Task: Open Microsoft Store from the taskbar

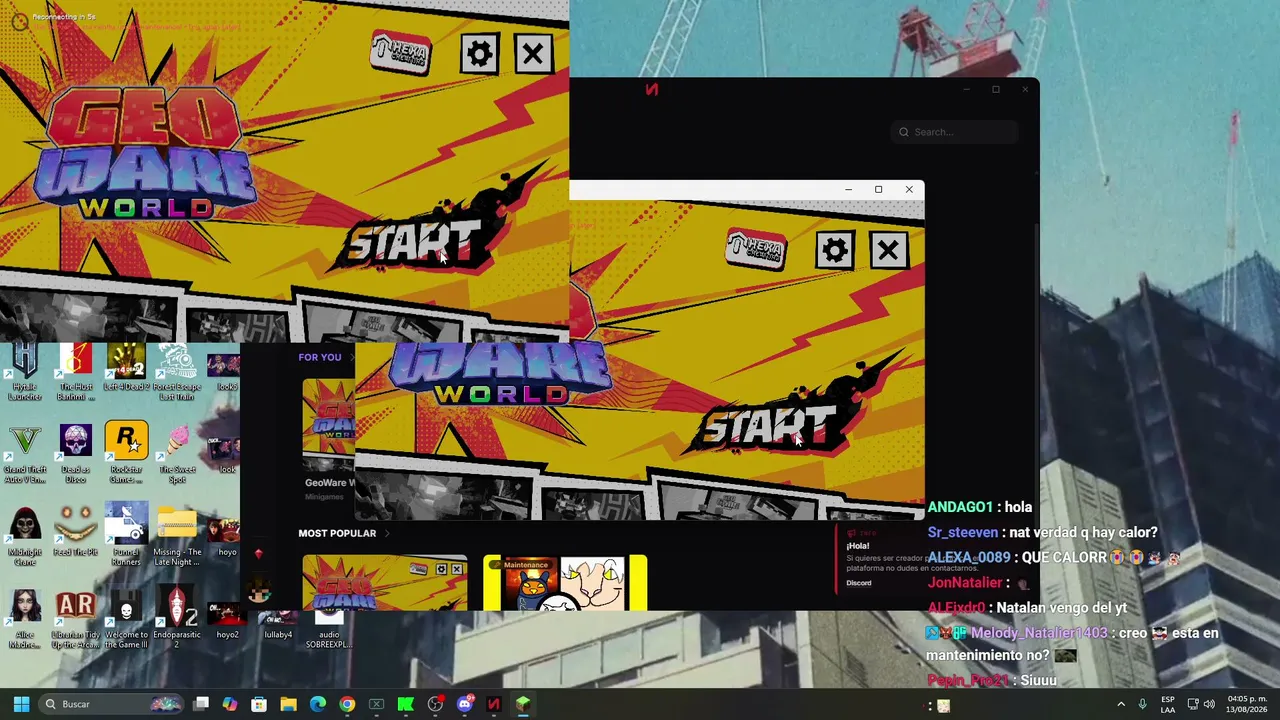Action: point(259,704)
